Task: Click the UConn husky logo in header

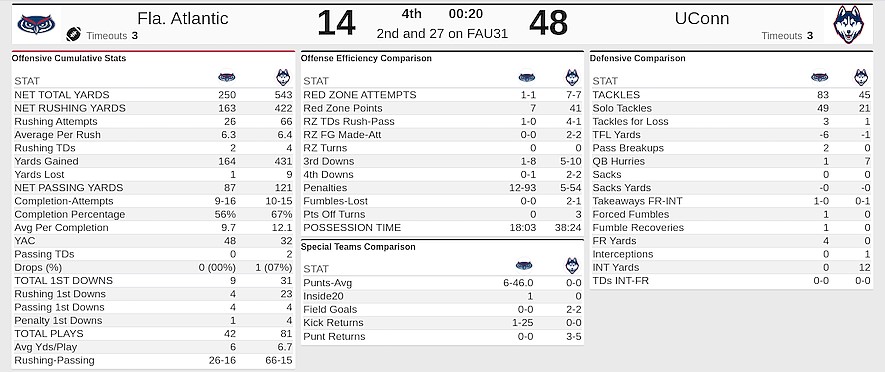Action: tap(848, 25)
